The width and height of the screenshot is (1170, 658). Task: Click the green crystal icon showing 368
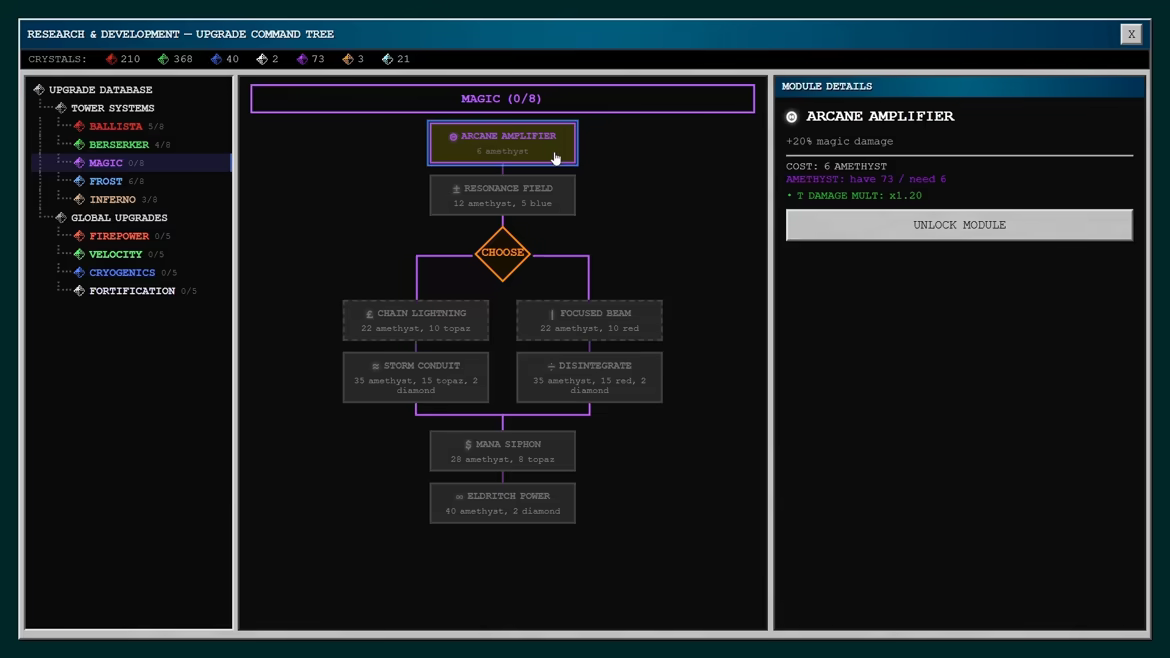click(163, 59)
